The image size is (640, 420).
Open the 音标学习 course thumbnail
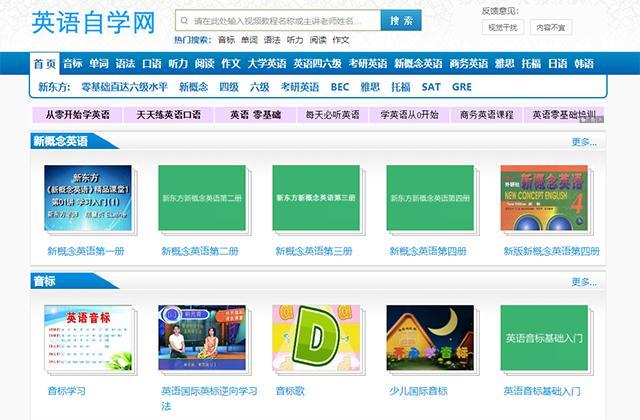(87, 338)
